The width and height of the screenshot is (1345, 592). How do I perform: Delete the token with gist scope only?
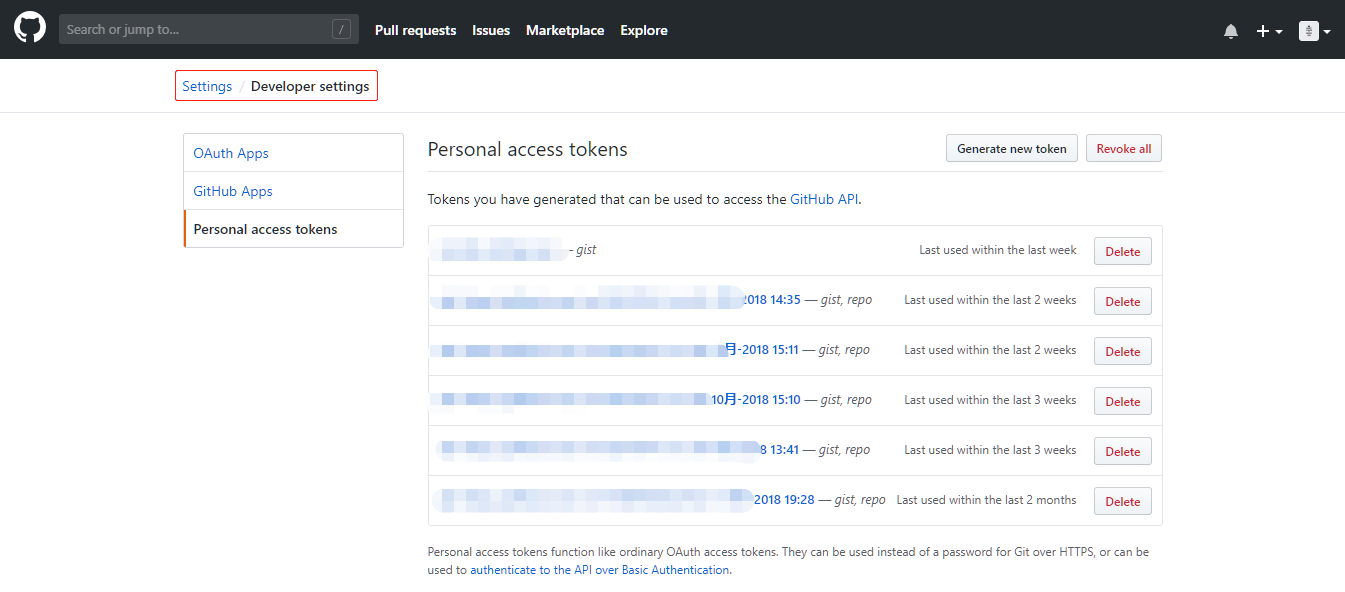(1122, 251)
